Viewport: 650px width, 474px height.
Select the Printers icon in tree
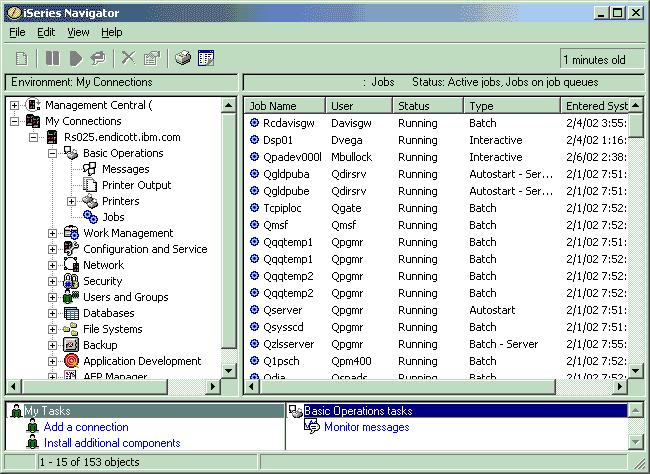tap(90, 201)
